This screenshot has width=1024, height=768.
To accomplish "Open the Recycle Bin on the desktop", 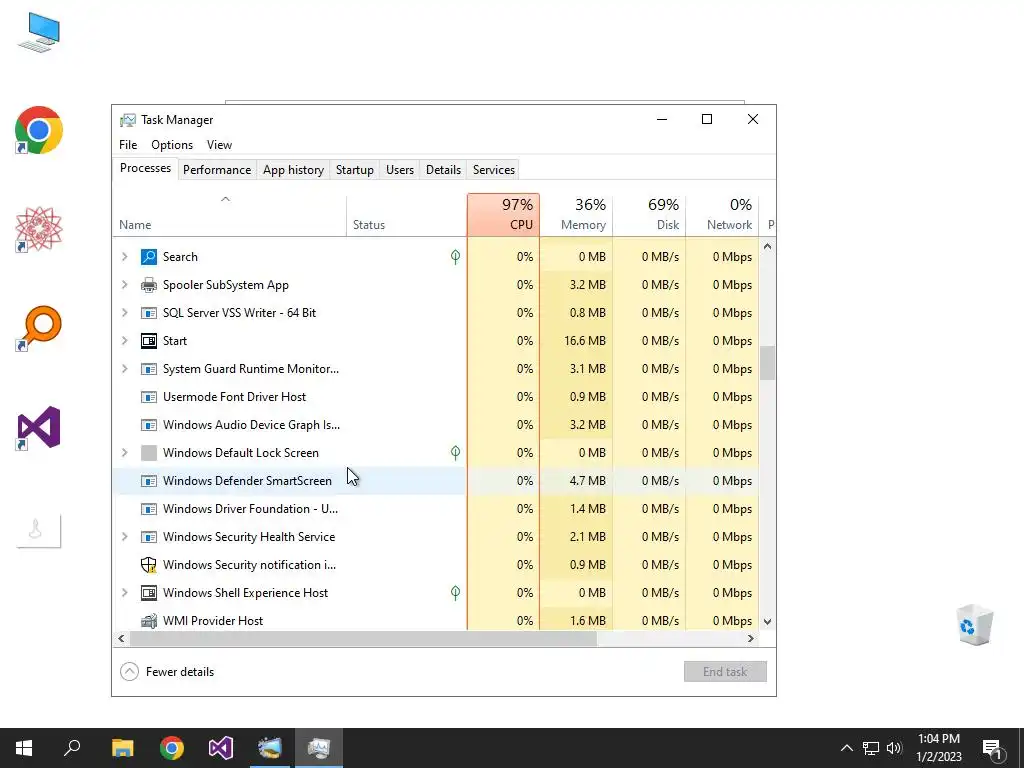I will (974, 625).
